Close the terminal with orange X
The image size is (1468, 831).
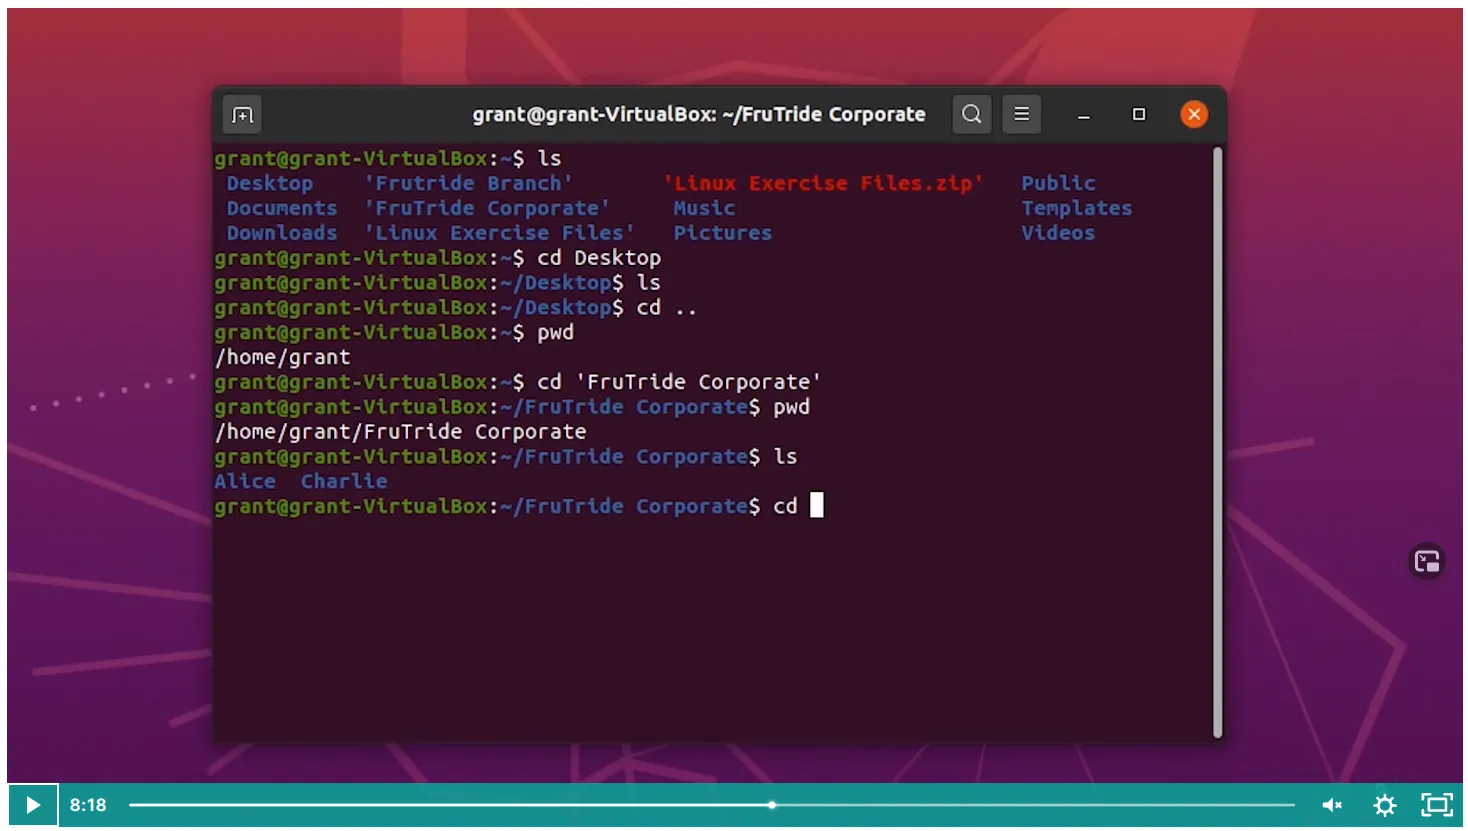tap(1193, 114)
